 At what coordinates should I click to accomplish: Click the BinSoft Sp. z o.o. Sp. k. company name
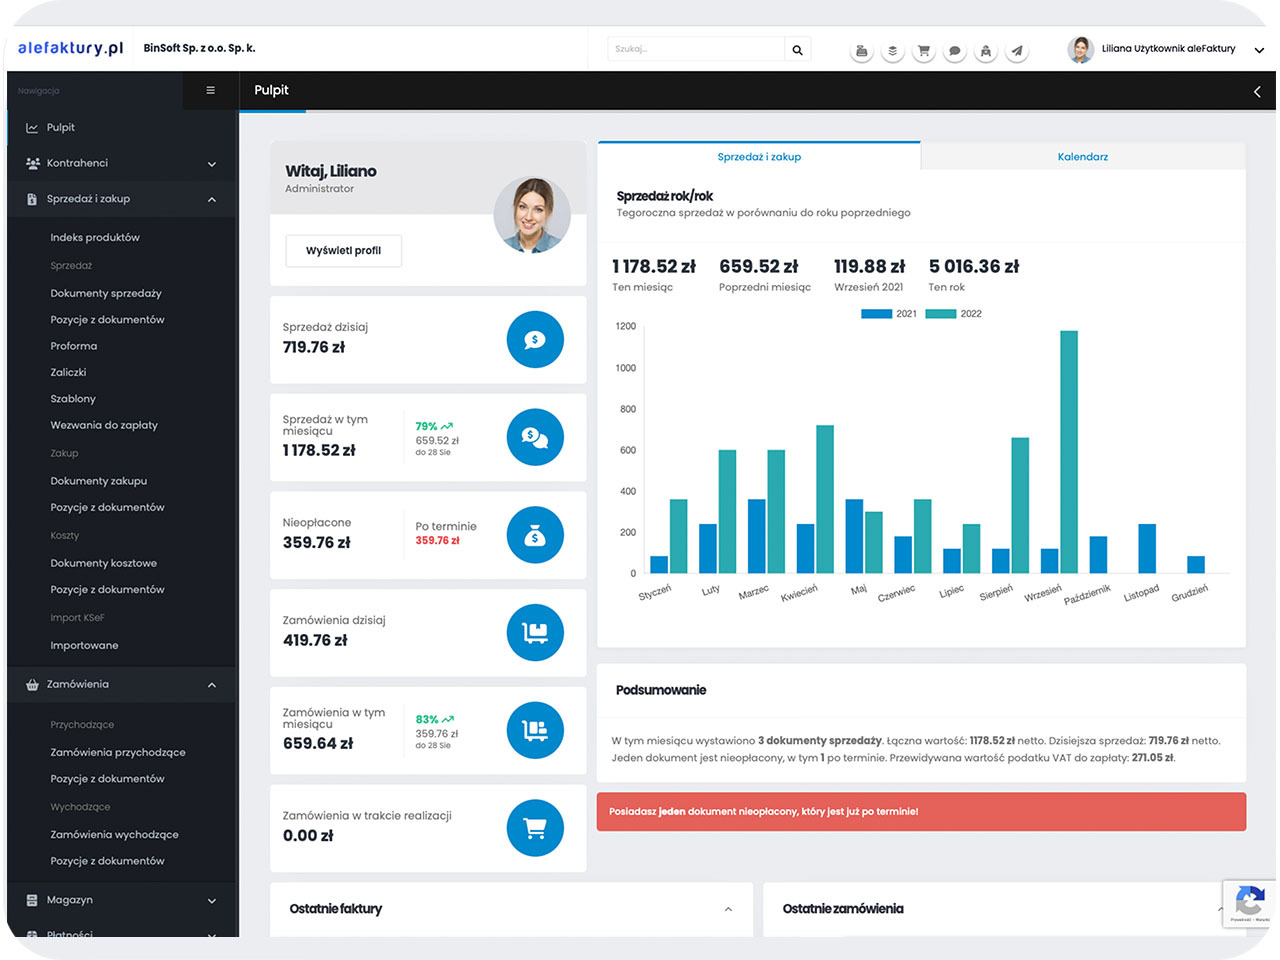coord(199,48)
